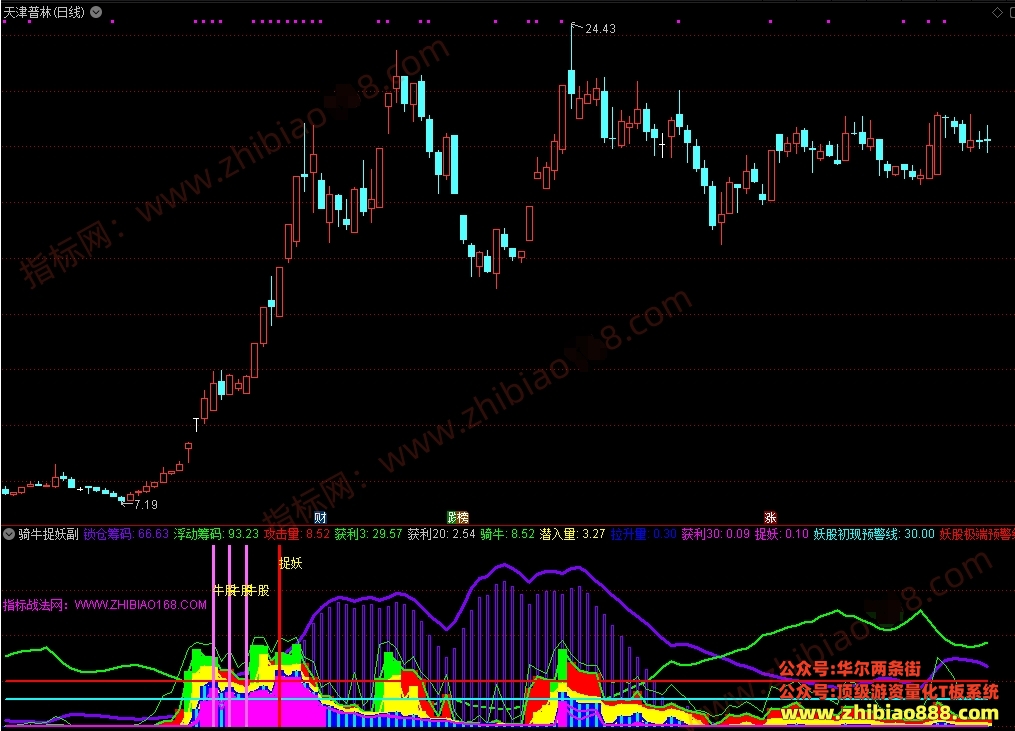Click the 获利30: 0.09 value
The image size is (1015, 731).
tap(715, 534)
